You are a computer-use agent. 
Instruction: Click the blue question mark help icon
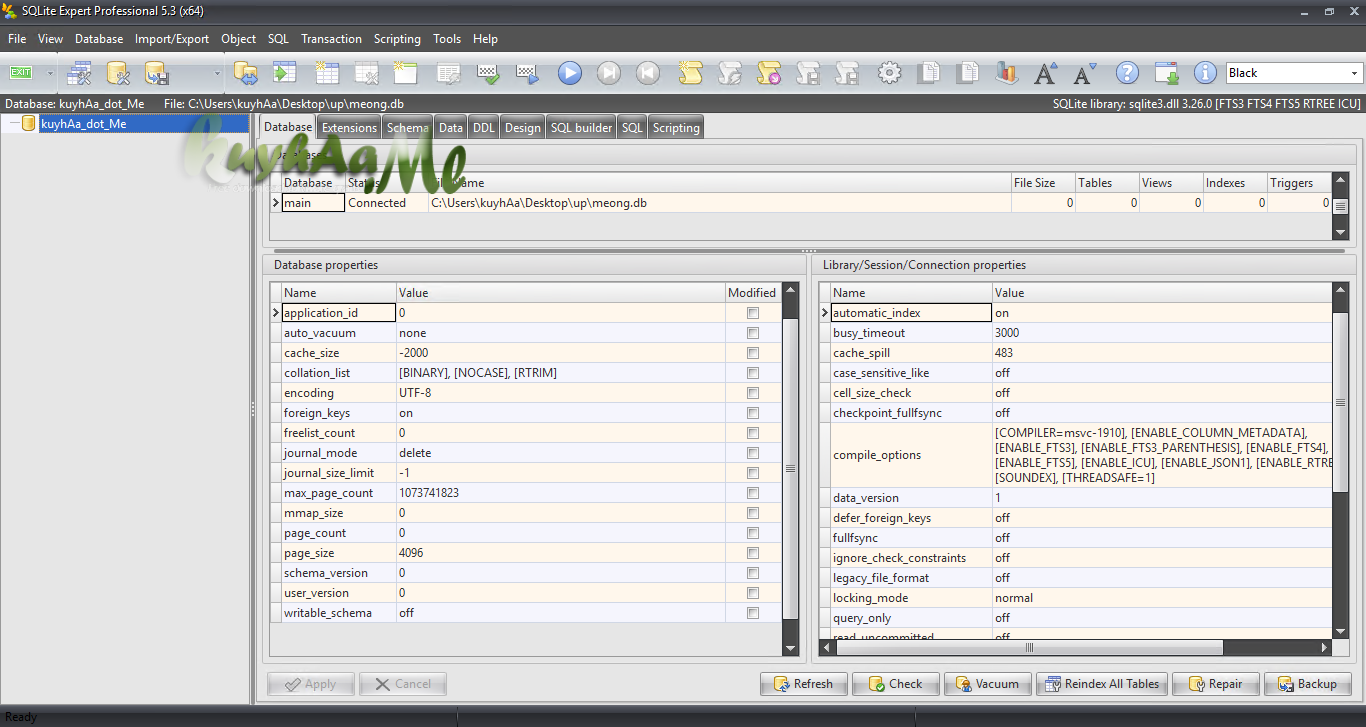point(1128,73)
